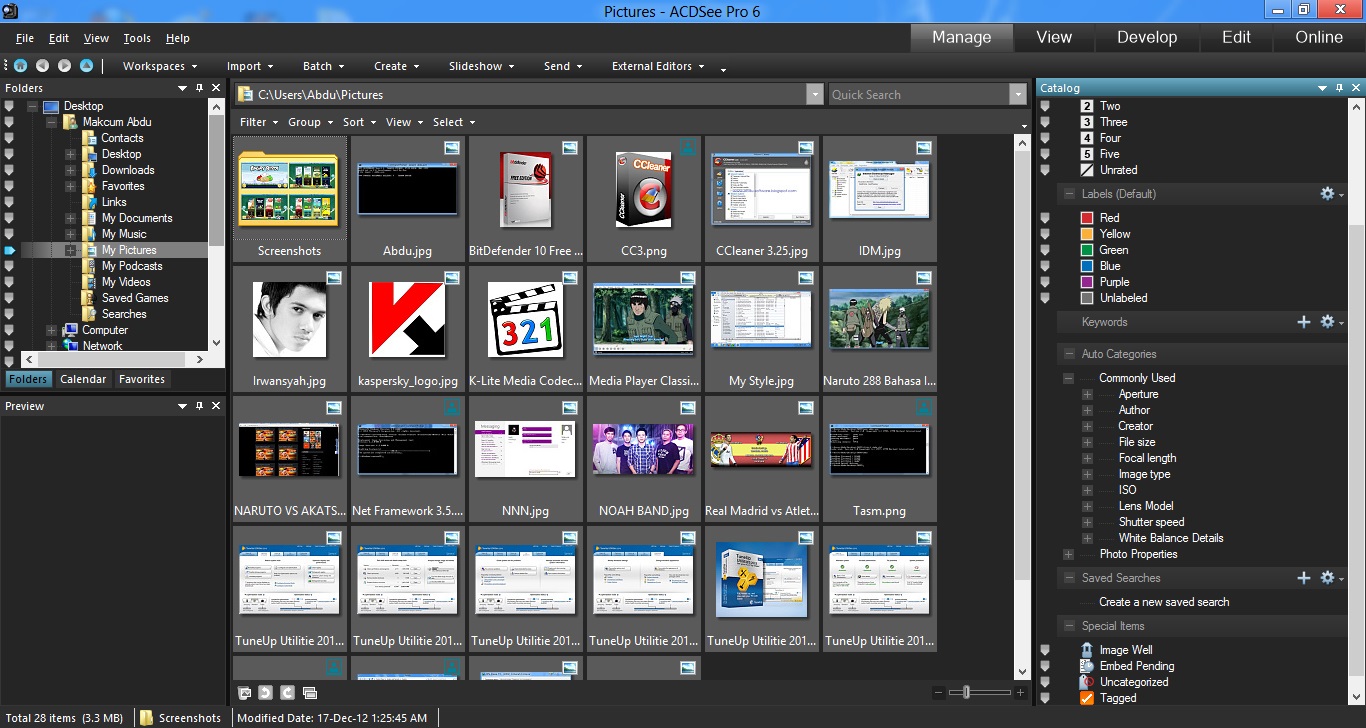The image size is (1366, 728).
Task: Auto-hide the Catalog pane pin icon
Action: 1339,88
